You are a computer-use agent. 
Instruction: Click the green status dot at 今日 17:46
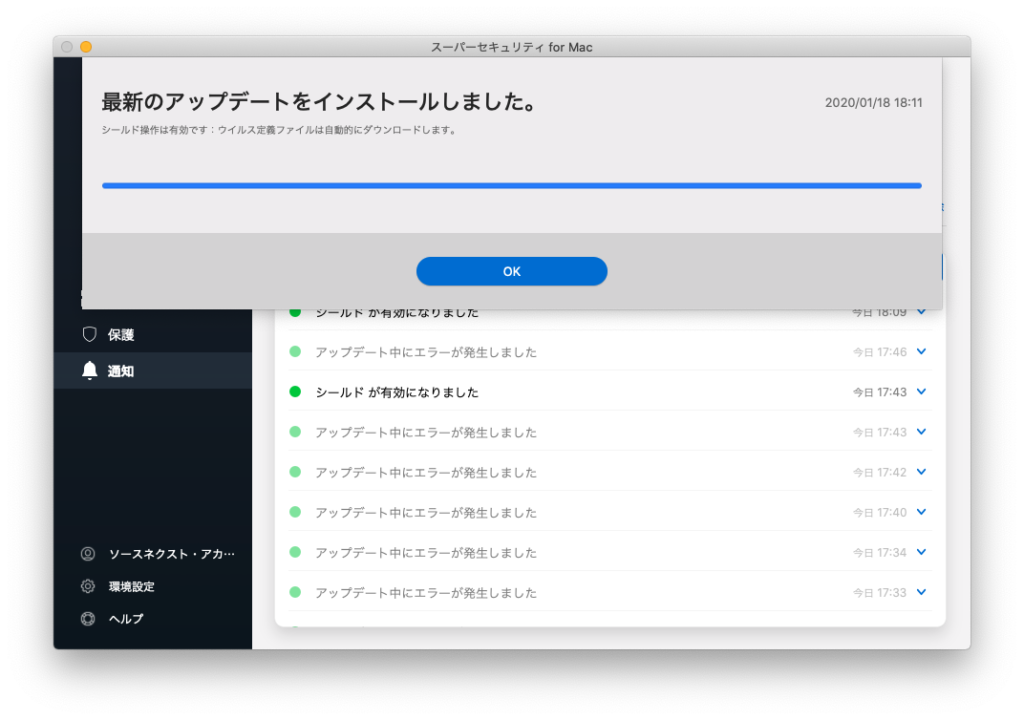(295, 352)
